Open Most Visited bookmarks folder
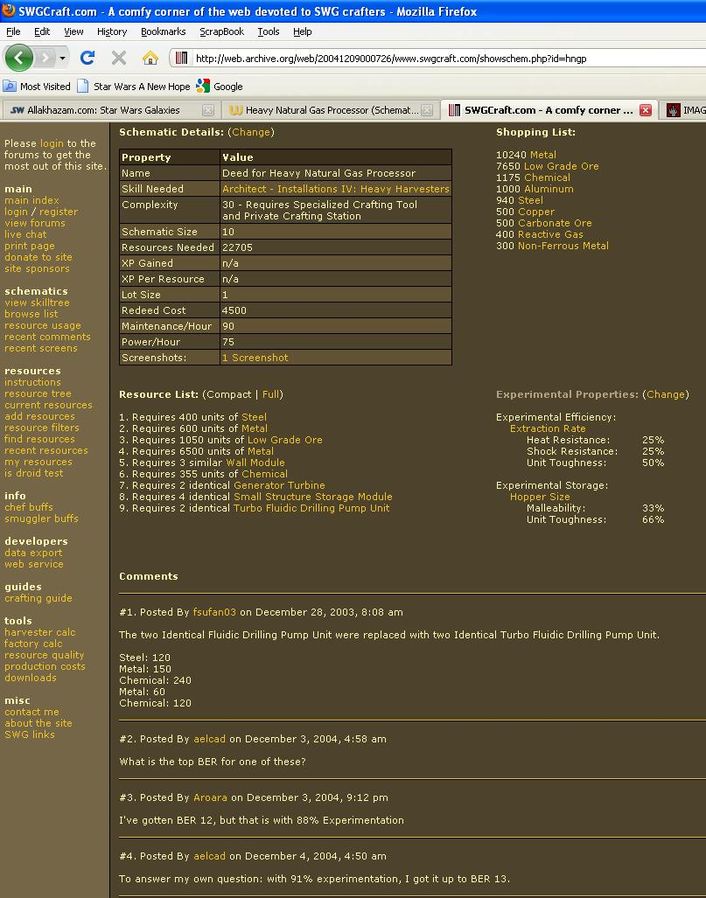The height and width of the screenshot is (898, 706). (x=38, y=86)
